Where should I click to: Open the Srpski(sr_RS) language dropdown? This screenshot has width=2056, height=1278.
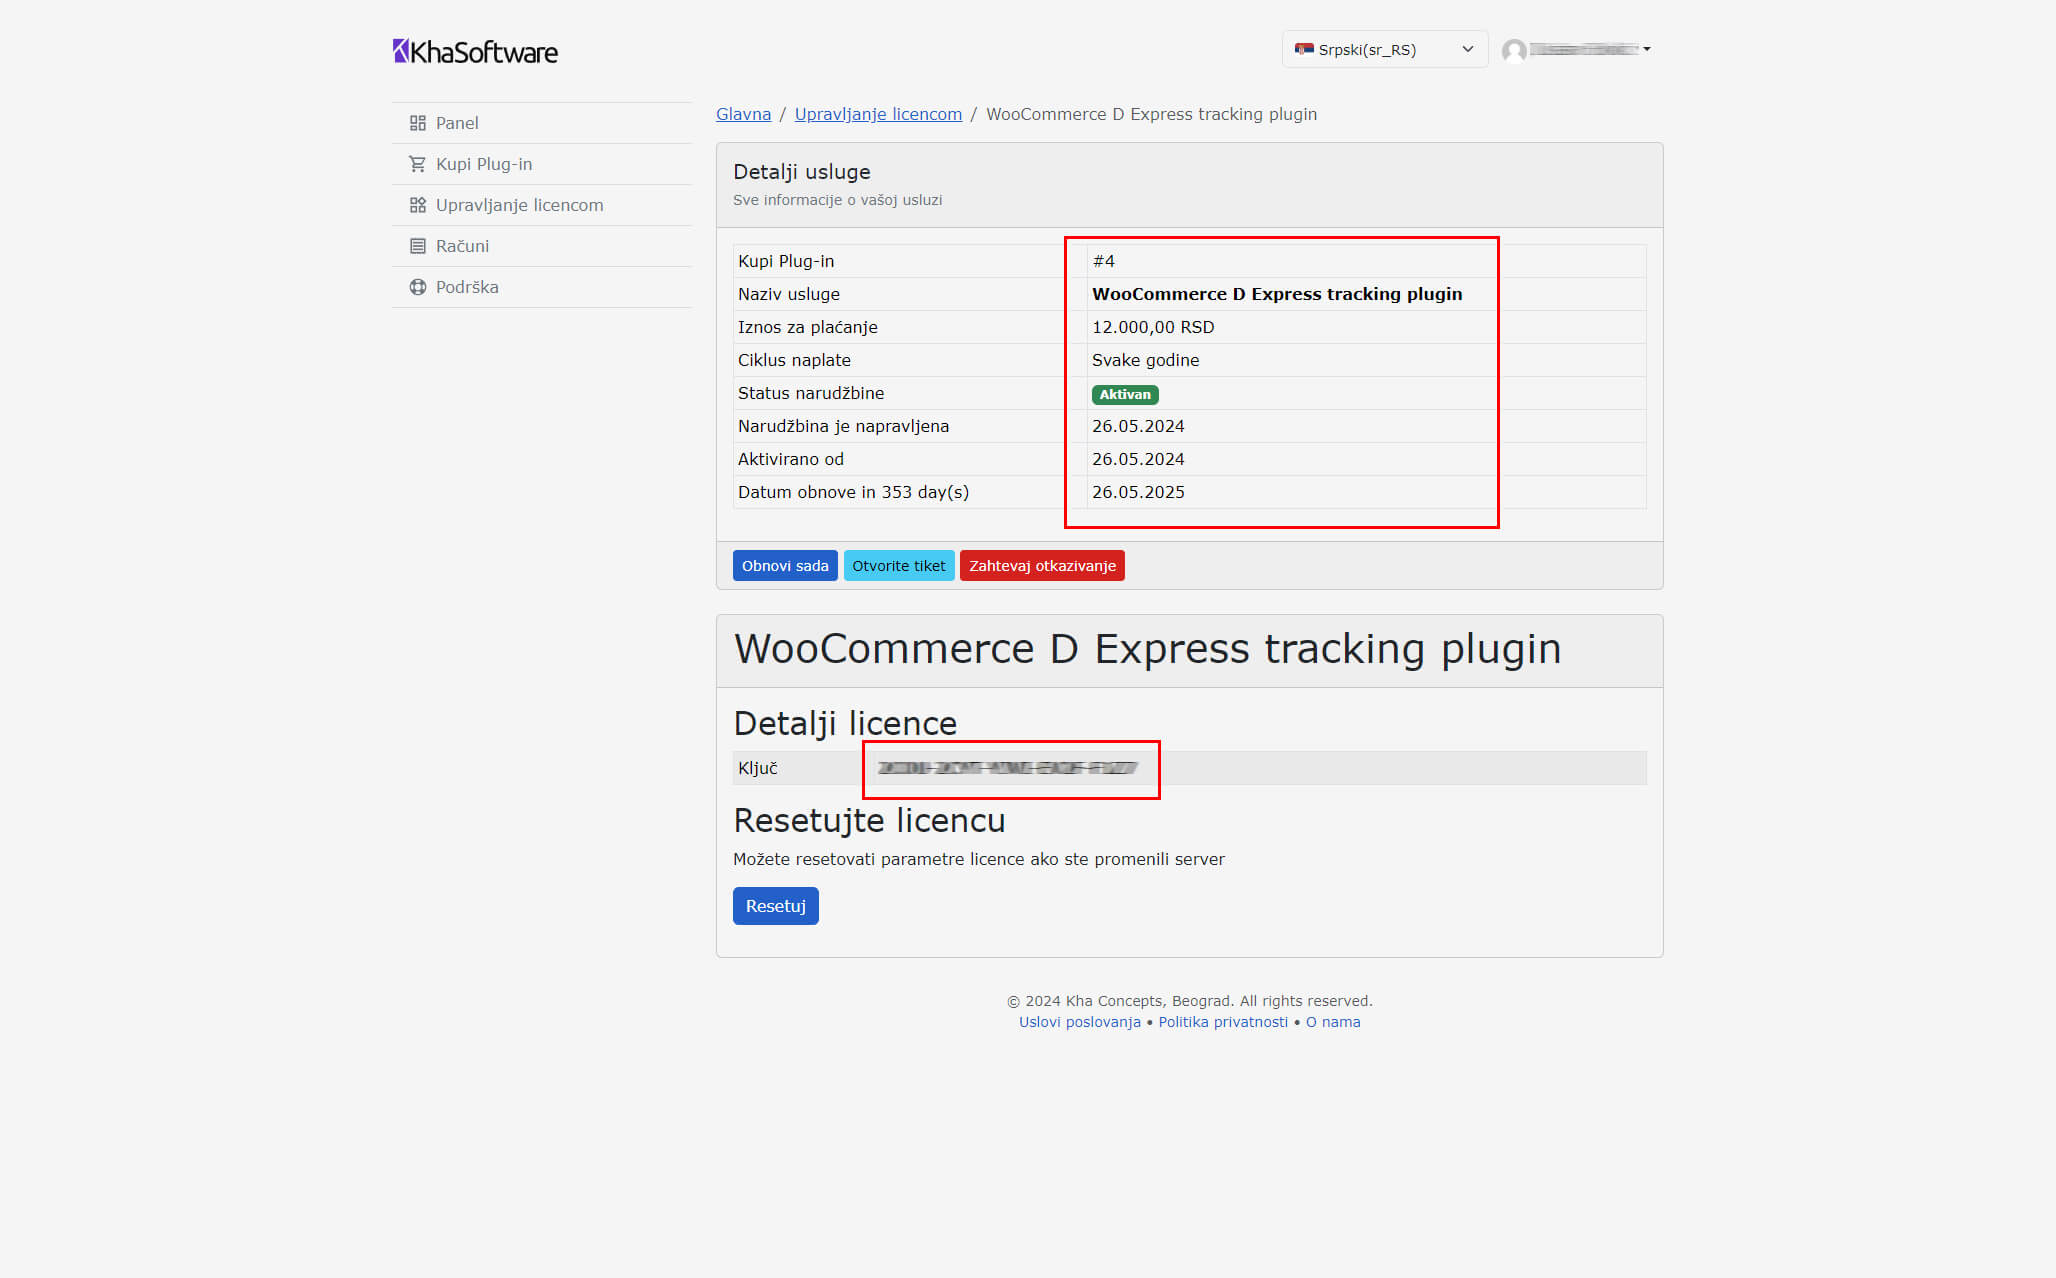[1385, 49]
